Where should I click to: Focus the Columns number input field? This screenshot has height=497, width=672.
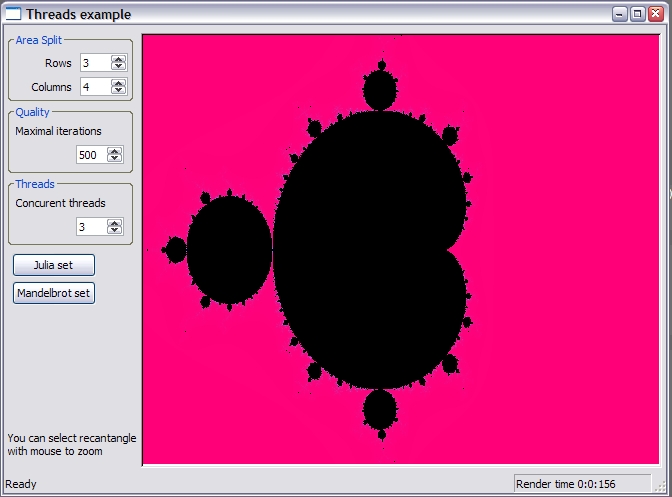tap(95, 87)
